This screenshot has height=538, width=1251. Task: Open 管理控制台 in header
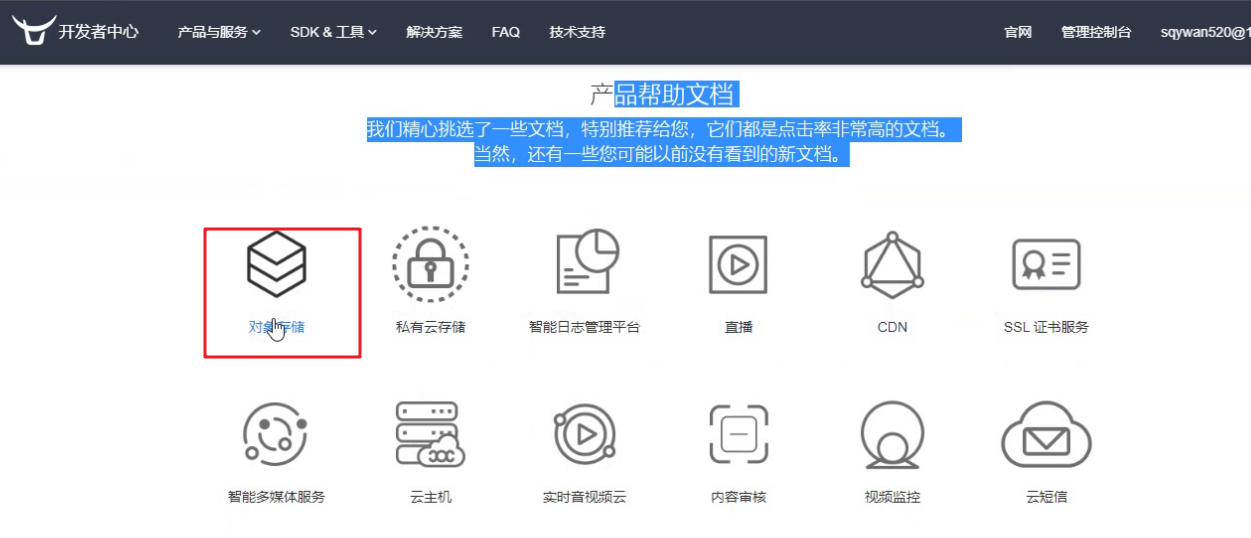1096,32
